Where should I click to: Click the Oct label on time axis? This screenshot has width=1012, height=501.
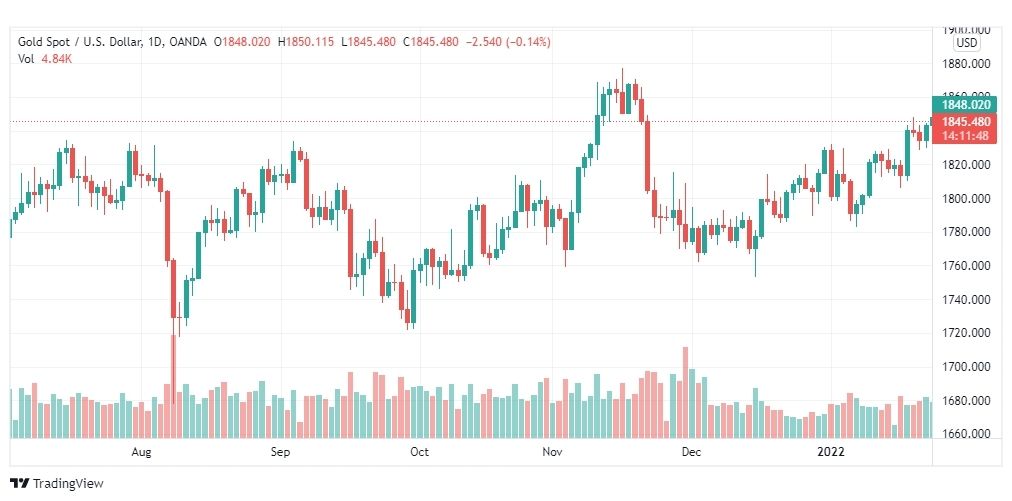[420, 452]
